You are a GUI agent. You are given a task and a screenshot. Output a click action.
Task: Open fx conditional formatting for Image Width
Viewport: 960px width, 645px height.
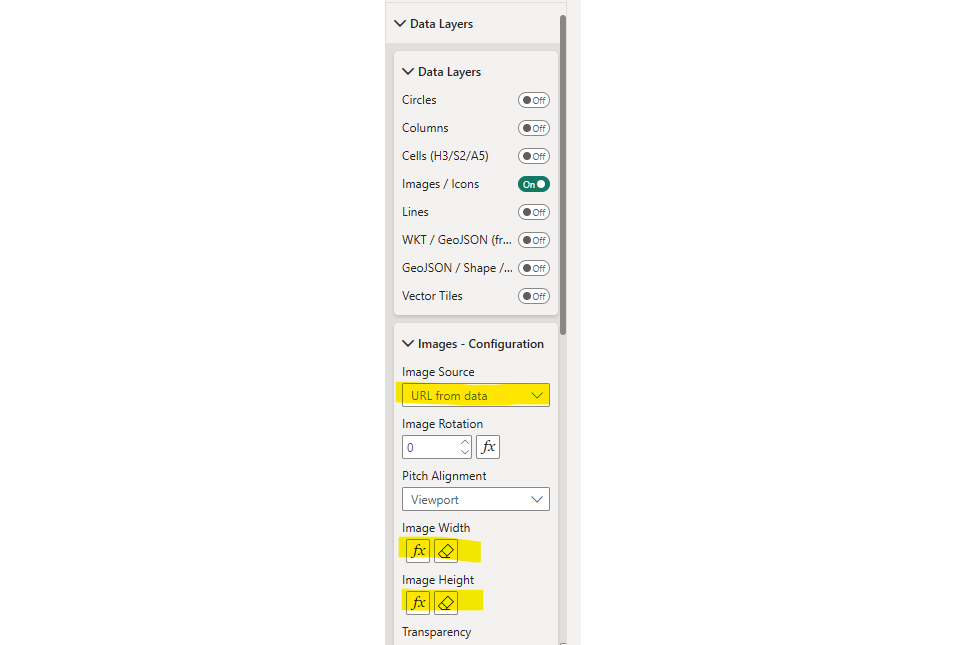(418, 551)
